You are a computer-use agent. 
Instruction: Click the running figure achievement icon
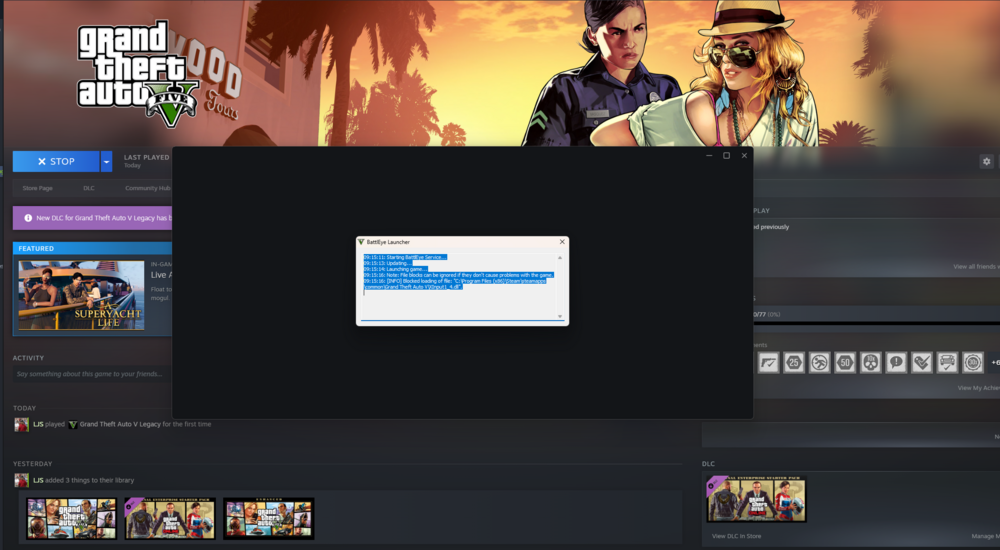pyautogui.click(x=820, y=362)
